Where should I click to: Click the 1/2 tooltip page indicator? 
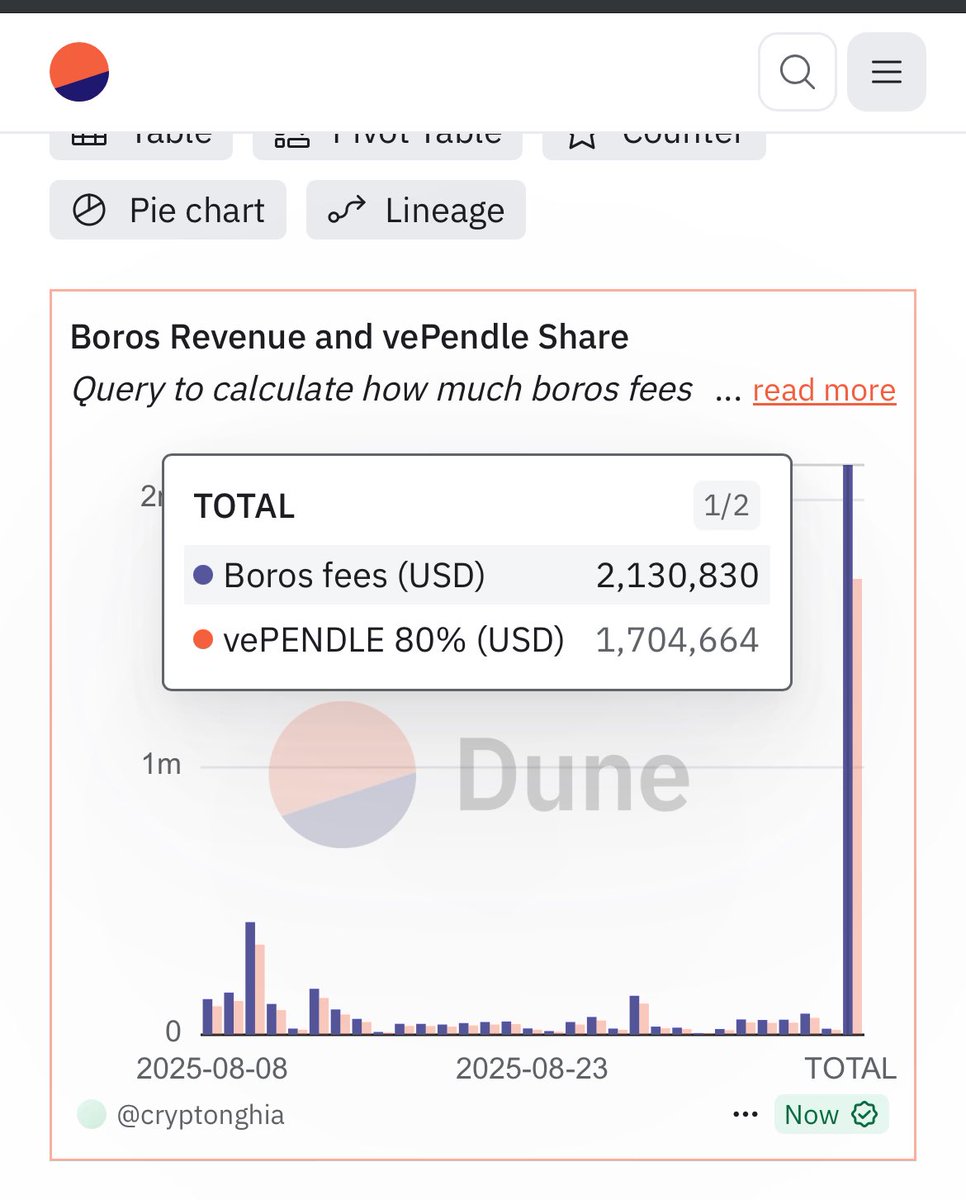(x=727, y=506)
